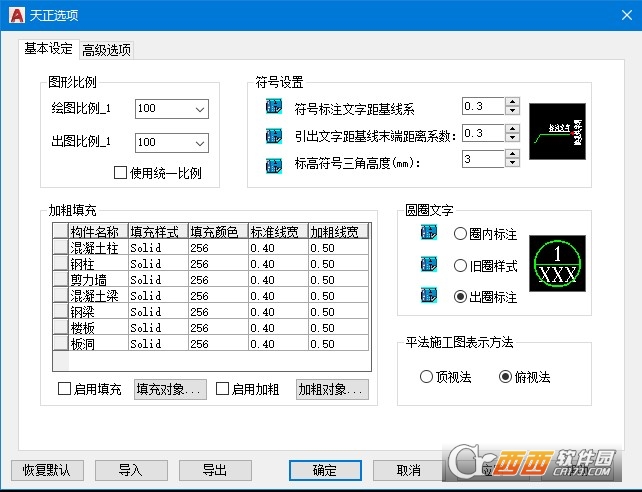Click 填充样式 column header
Screen dimensions: 642x492
[158, 231]
